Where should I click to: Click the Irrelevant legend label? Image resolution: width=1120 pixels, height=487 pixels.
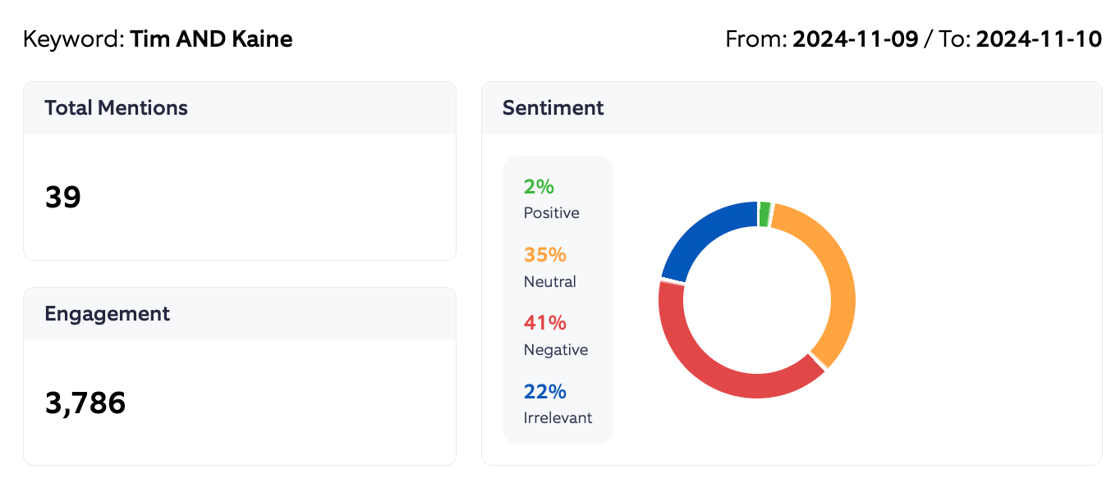[558, 418]
